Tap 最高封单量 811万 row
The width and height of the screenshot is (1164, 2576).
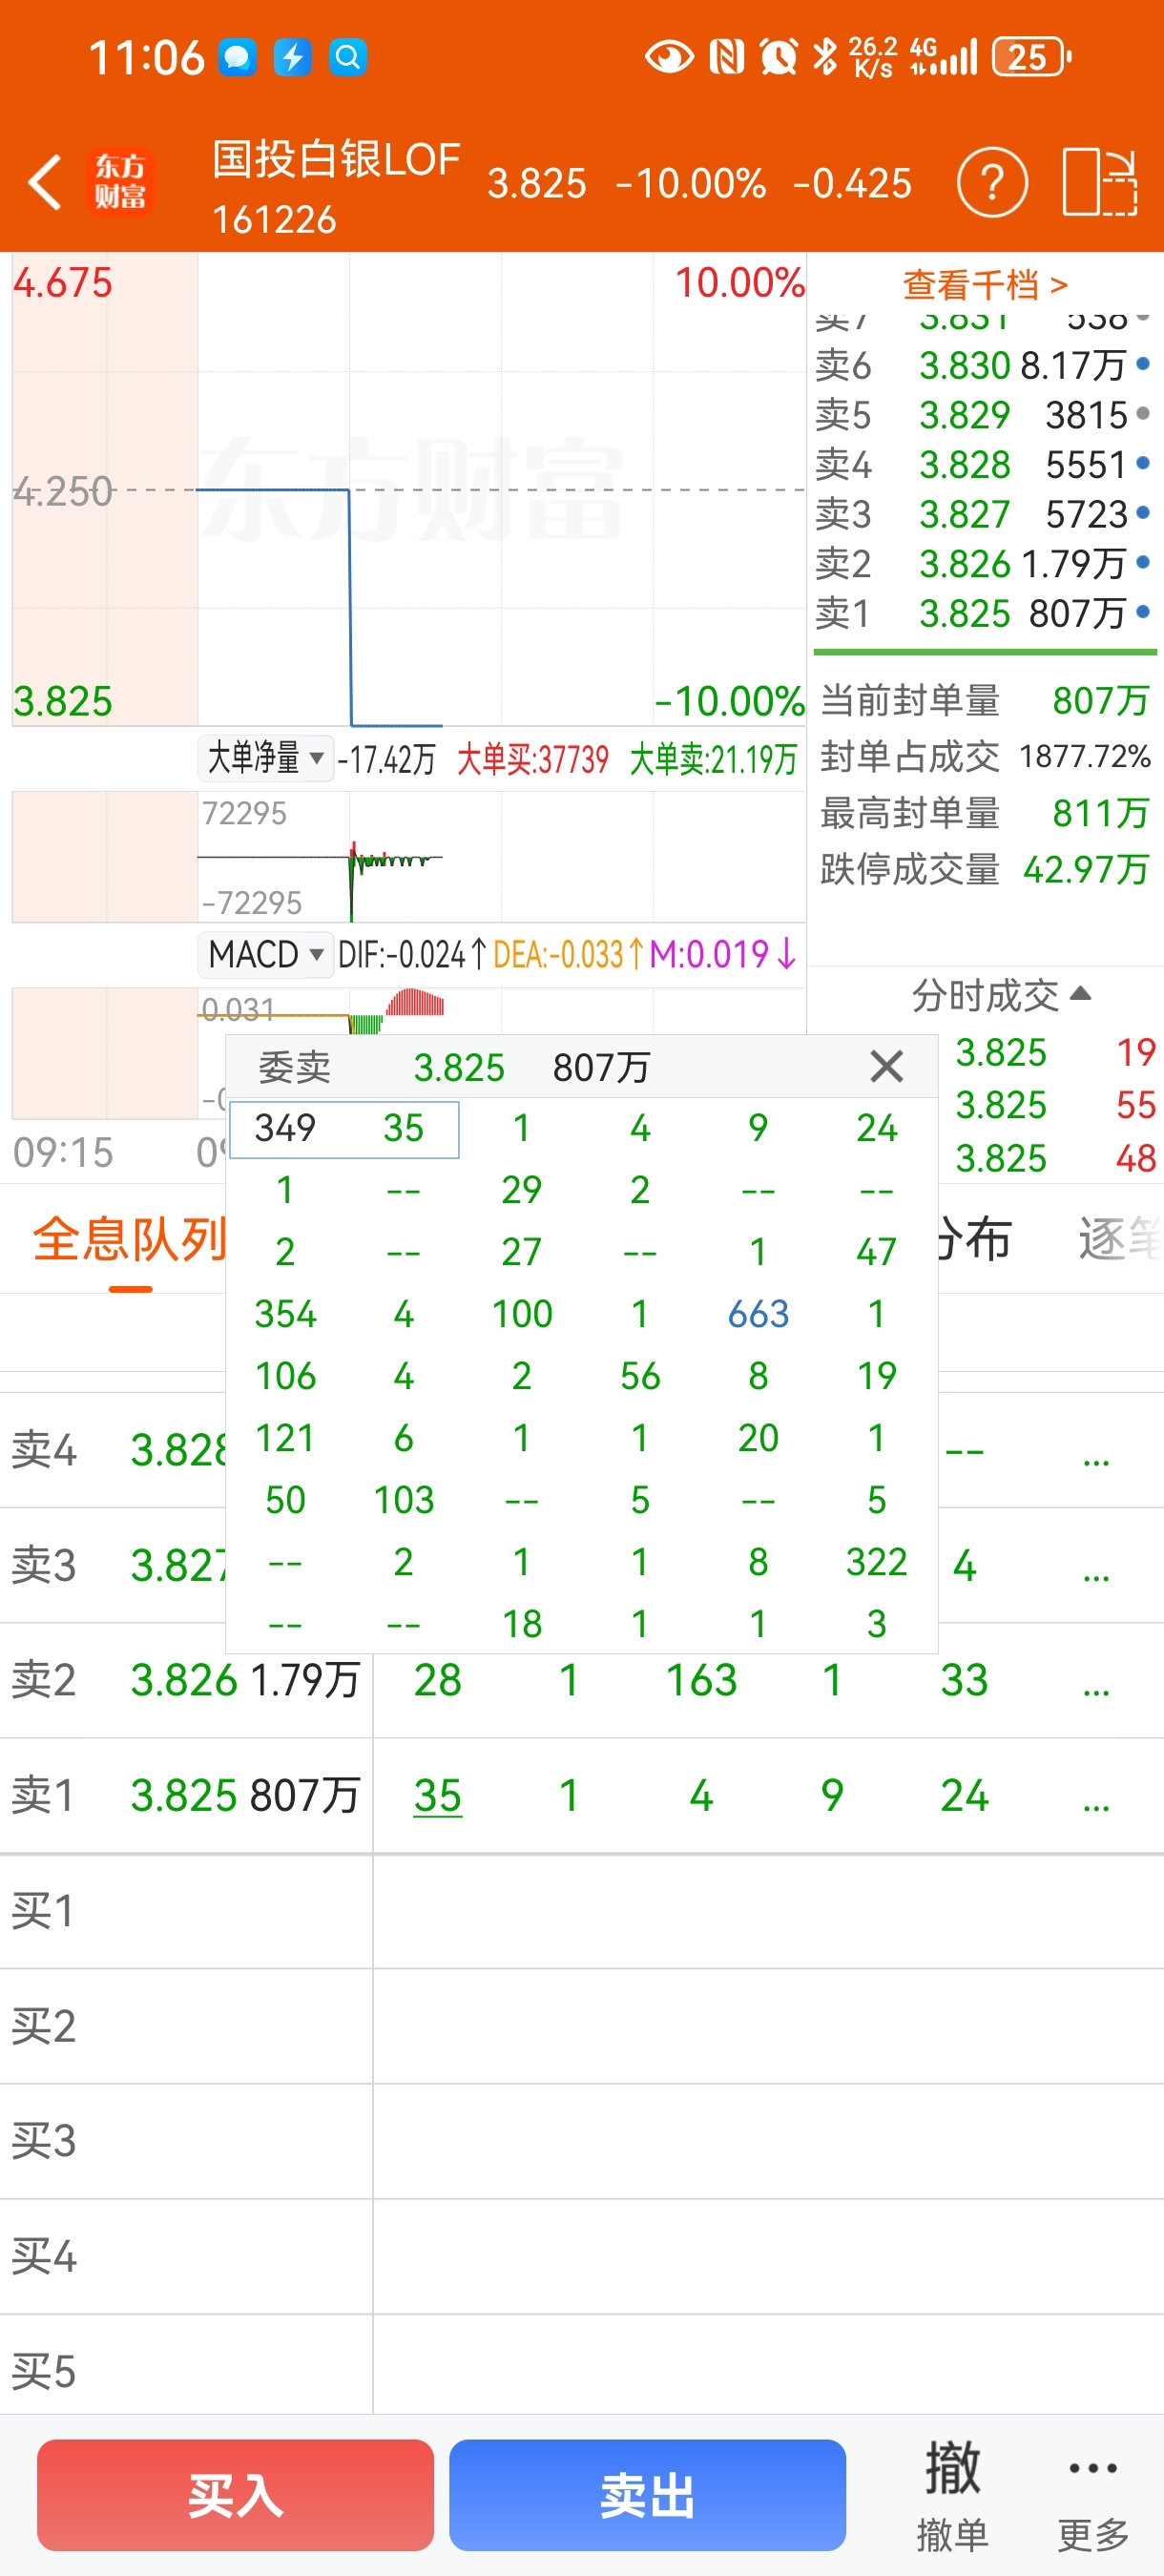click(985, 813)
